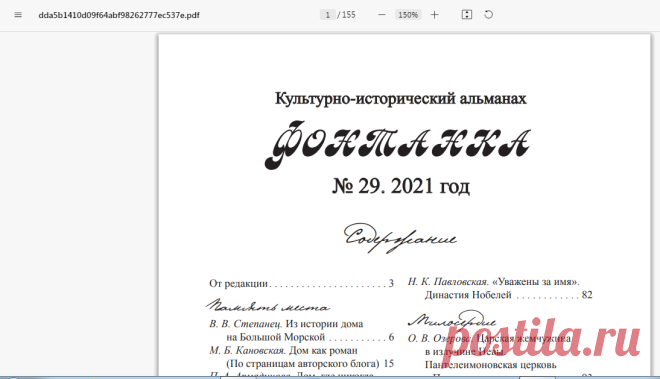The height and width of the screenshot is (379, 660).
Task: Click the ФОНТАНКА almanac title
Action: 397,144
